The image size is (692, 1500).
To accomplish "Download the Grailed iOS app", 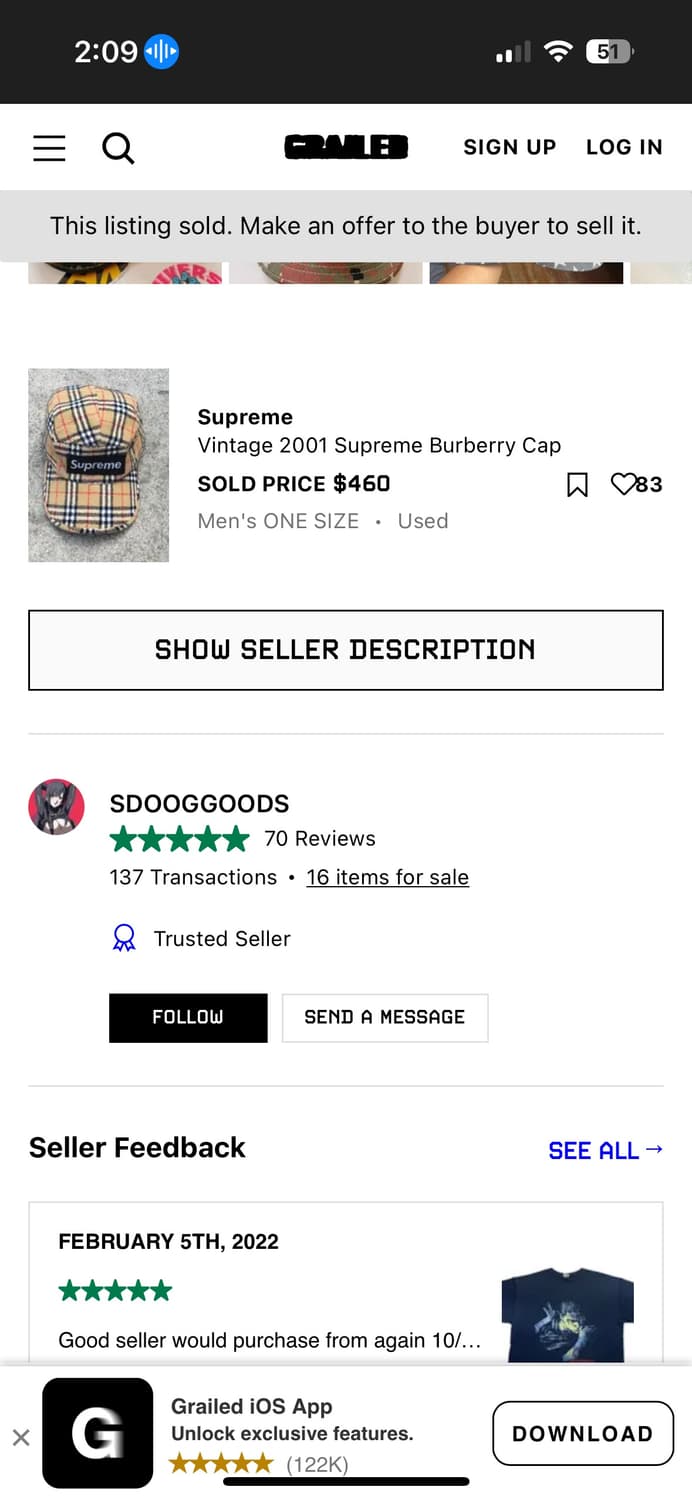I will tap(582, 1432).
